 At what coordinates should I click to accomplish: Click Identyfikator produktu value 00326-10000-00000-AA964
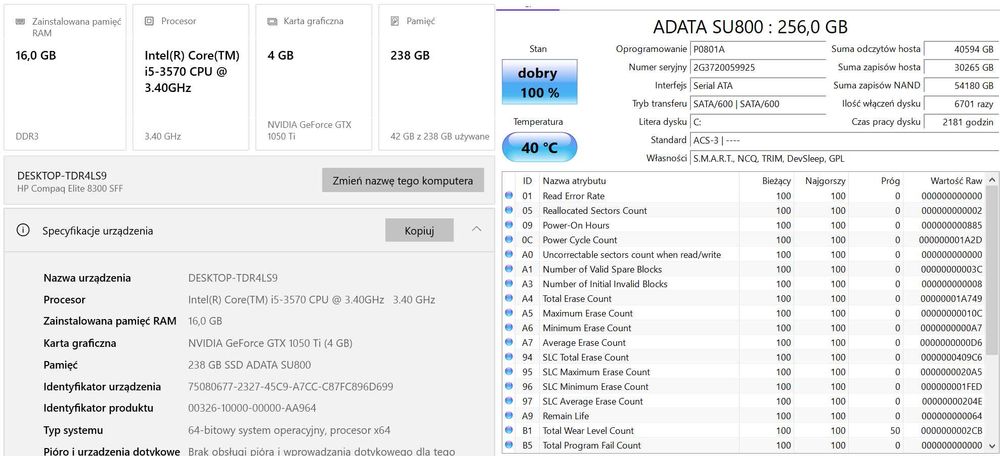pos(252,408)
